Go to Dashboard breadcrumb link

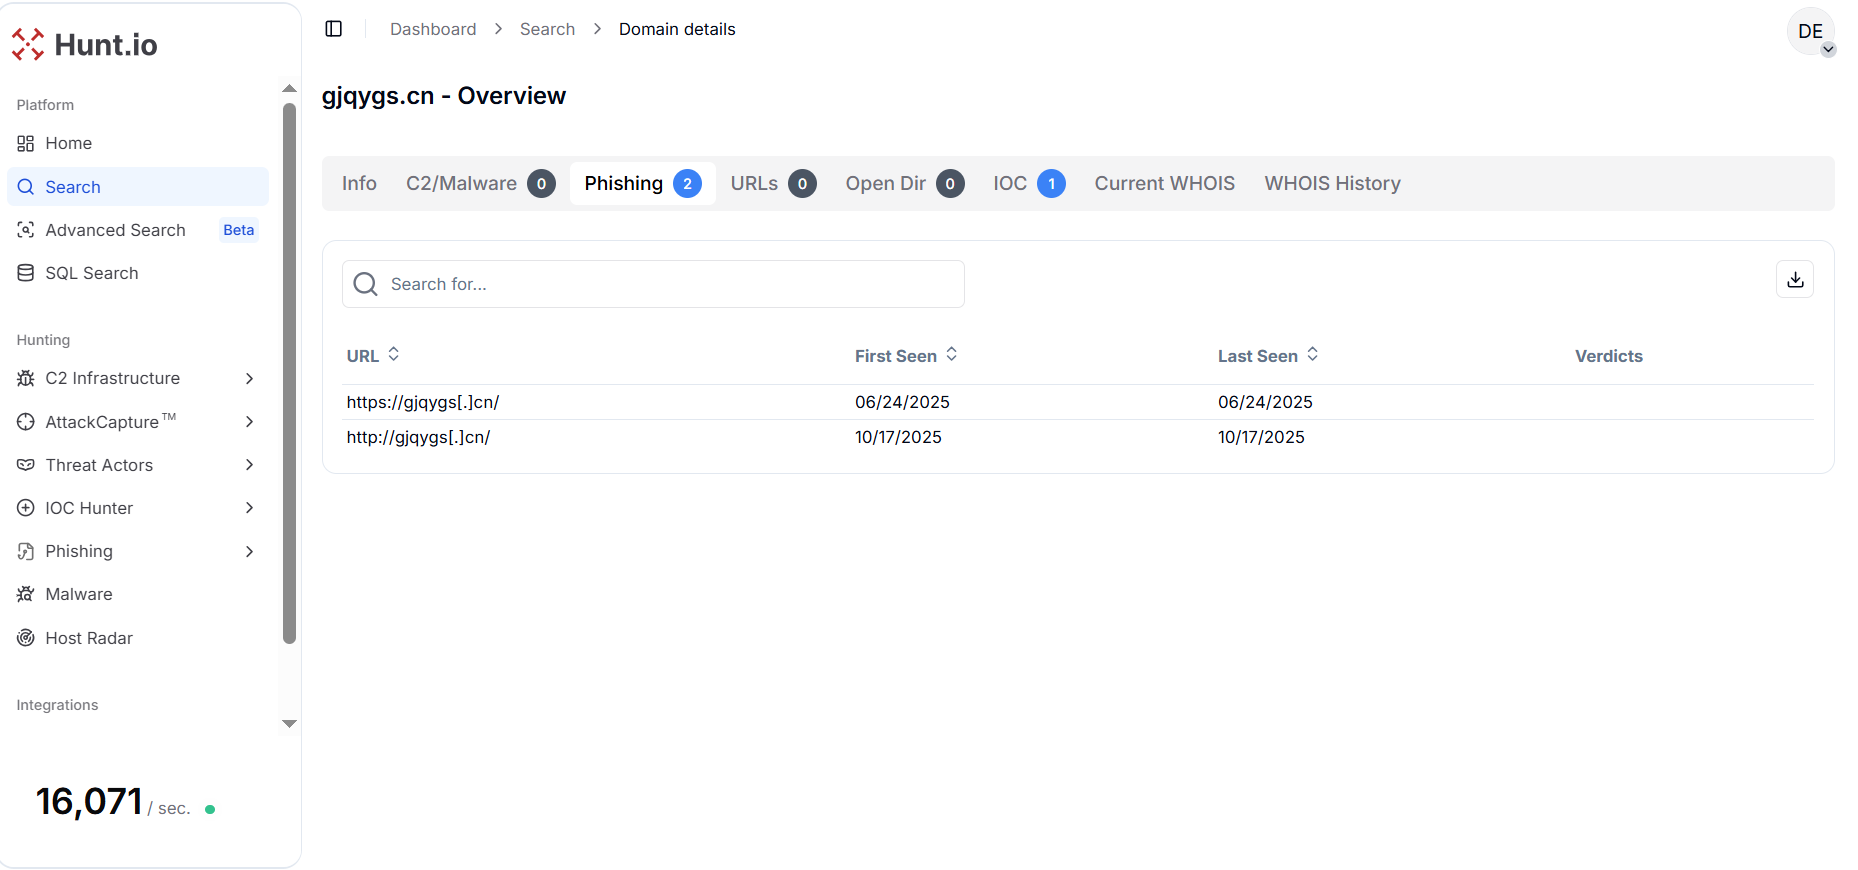(433, 29)
